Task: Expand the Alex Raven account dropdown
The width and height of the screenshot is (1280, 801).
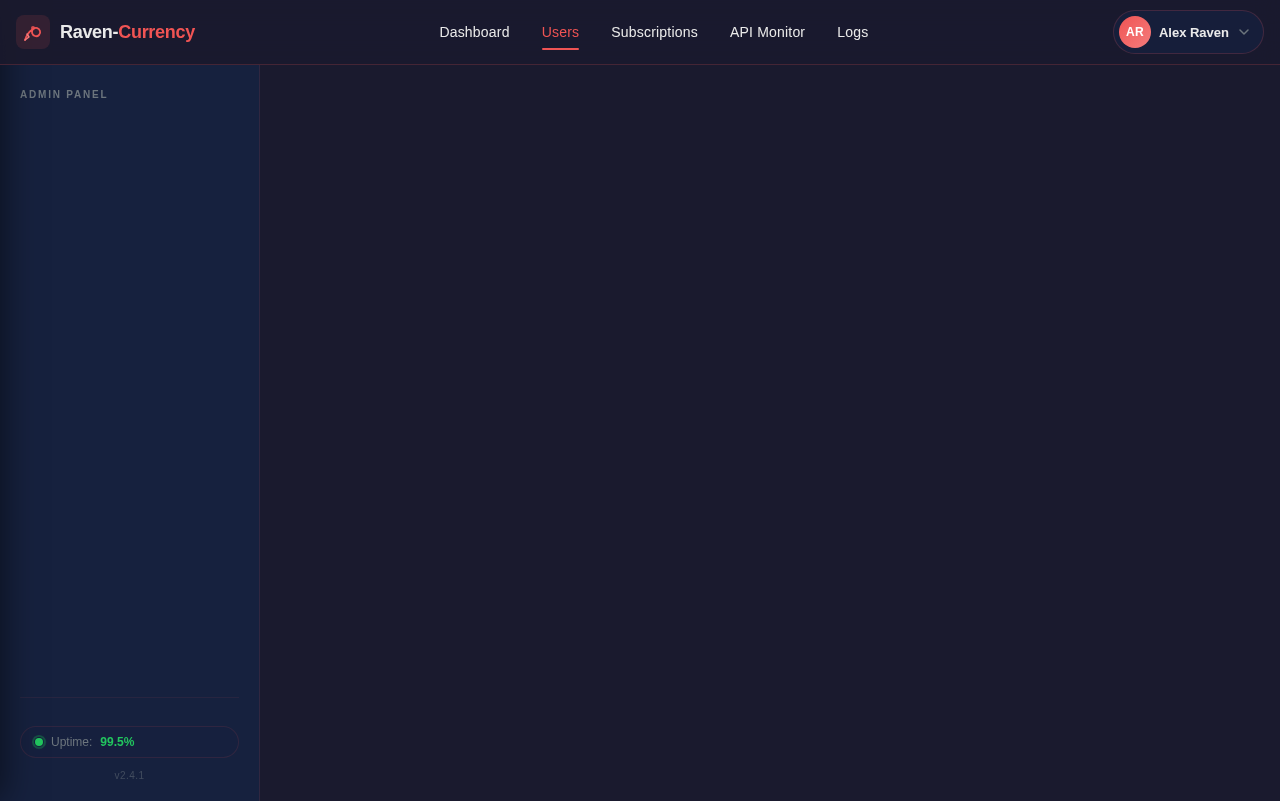Action: pyautogui.click(x=1188, y=32)
